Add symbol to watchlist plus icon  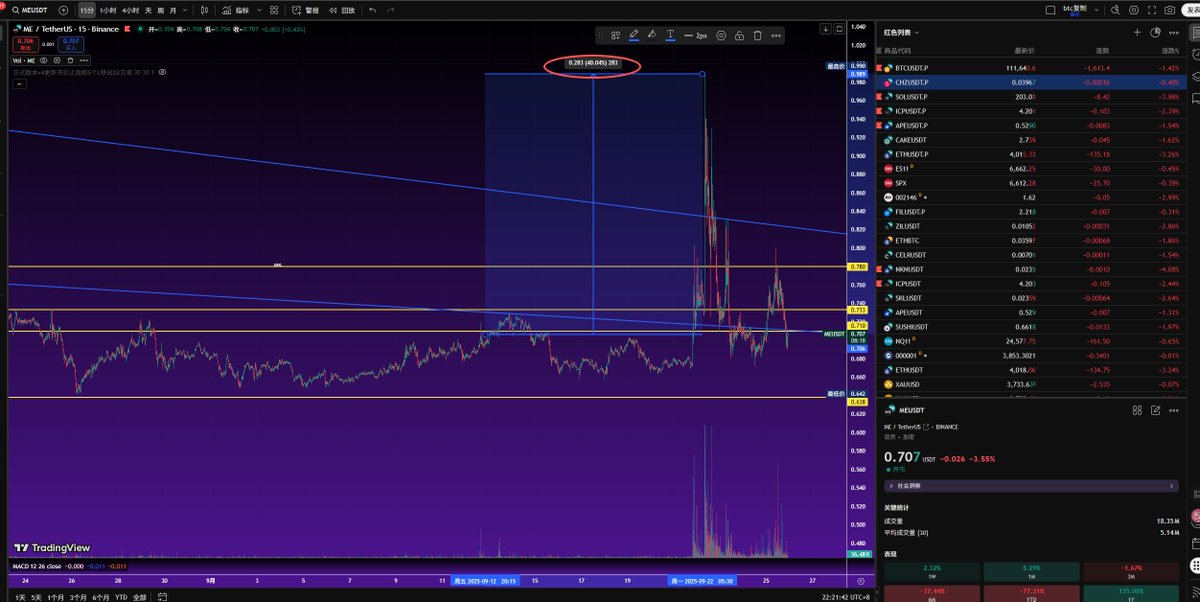point(1137,33)
